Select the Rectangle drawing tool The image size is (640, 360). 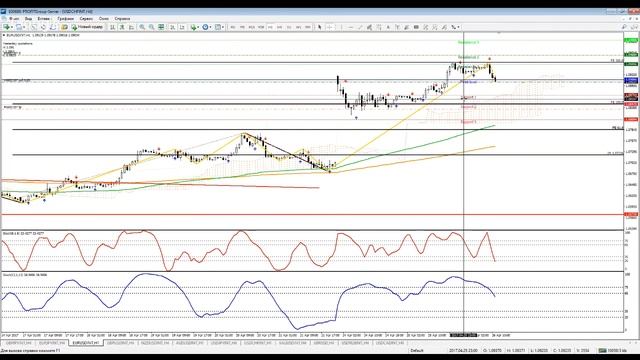pyautogui.click(x=416, y=27)
